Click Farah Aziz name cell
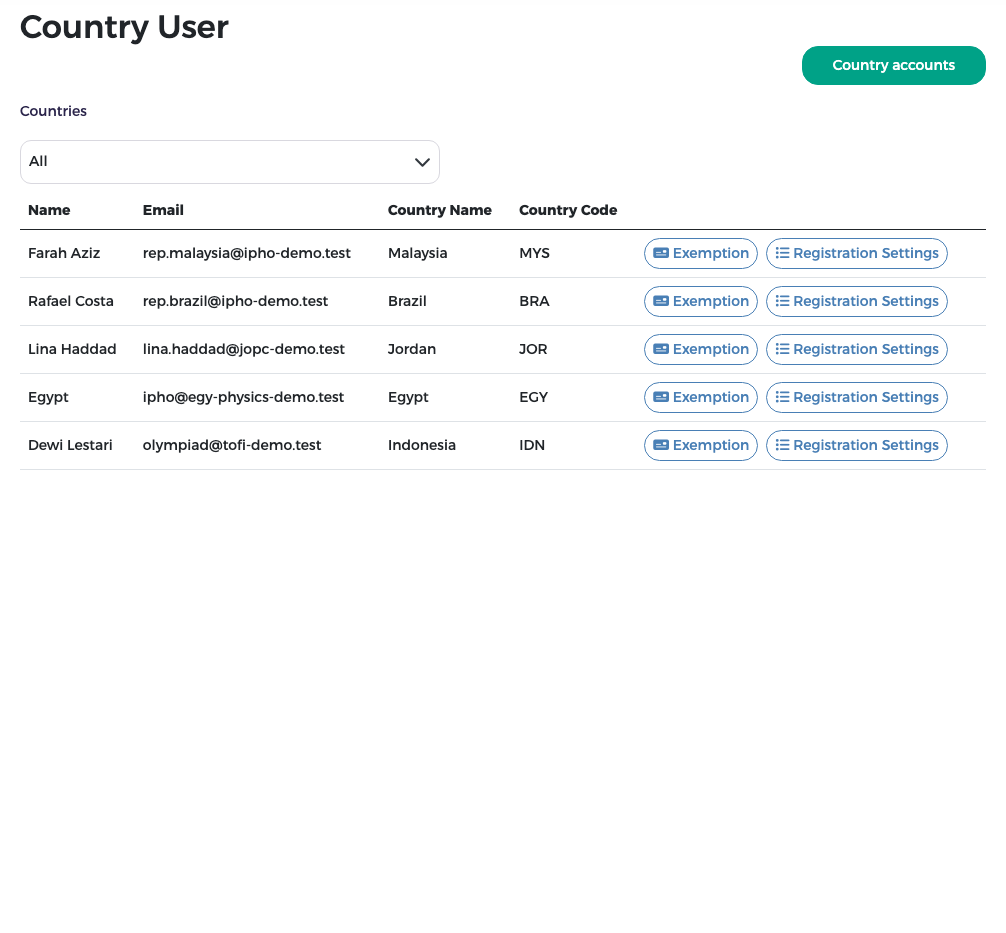 [x=64, y=253]
